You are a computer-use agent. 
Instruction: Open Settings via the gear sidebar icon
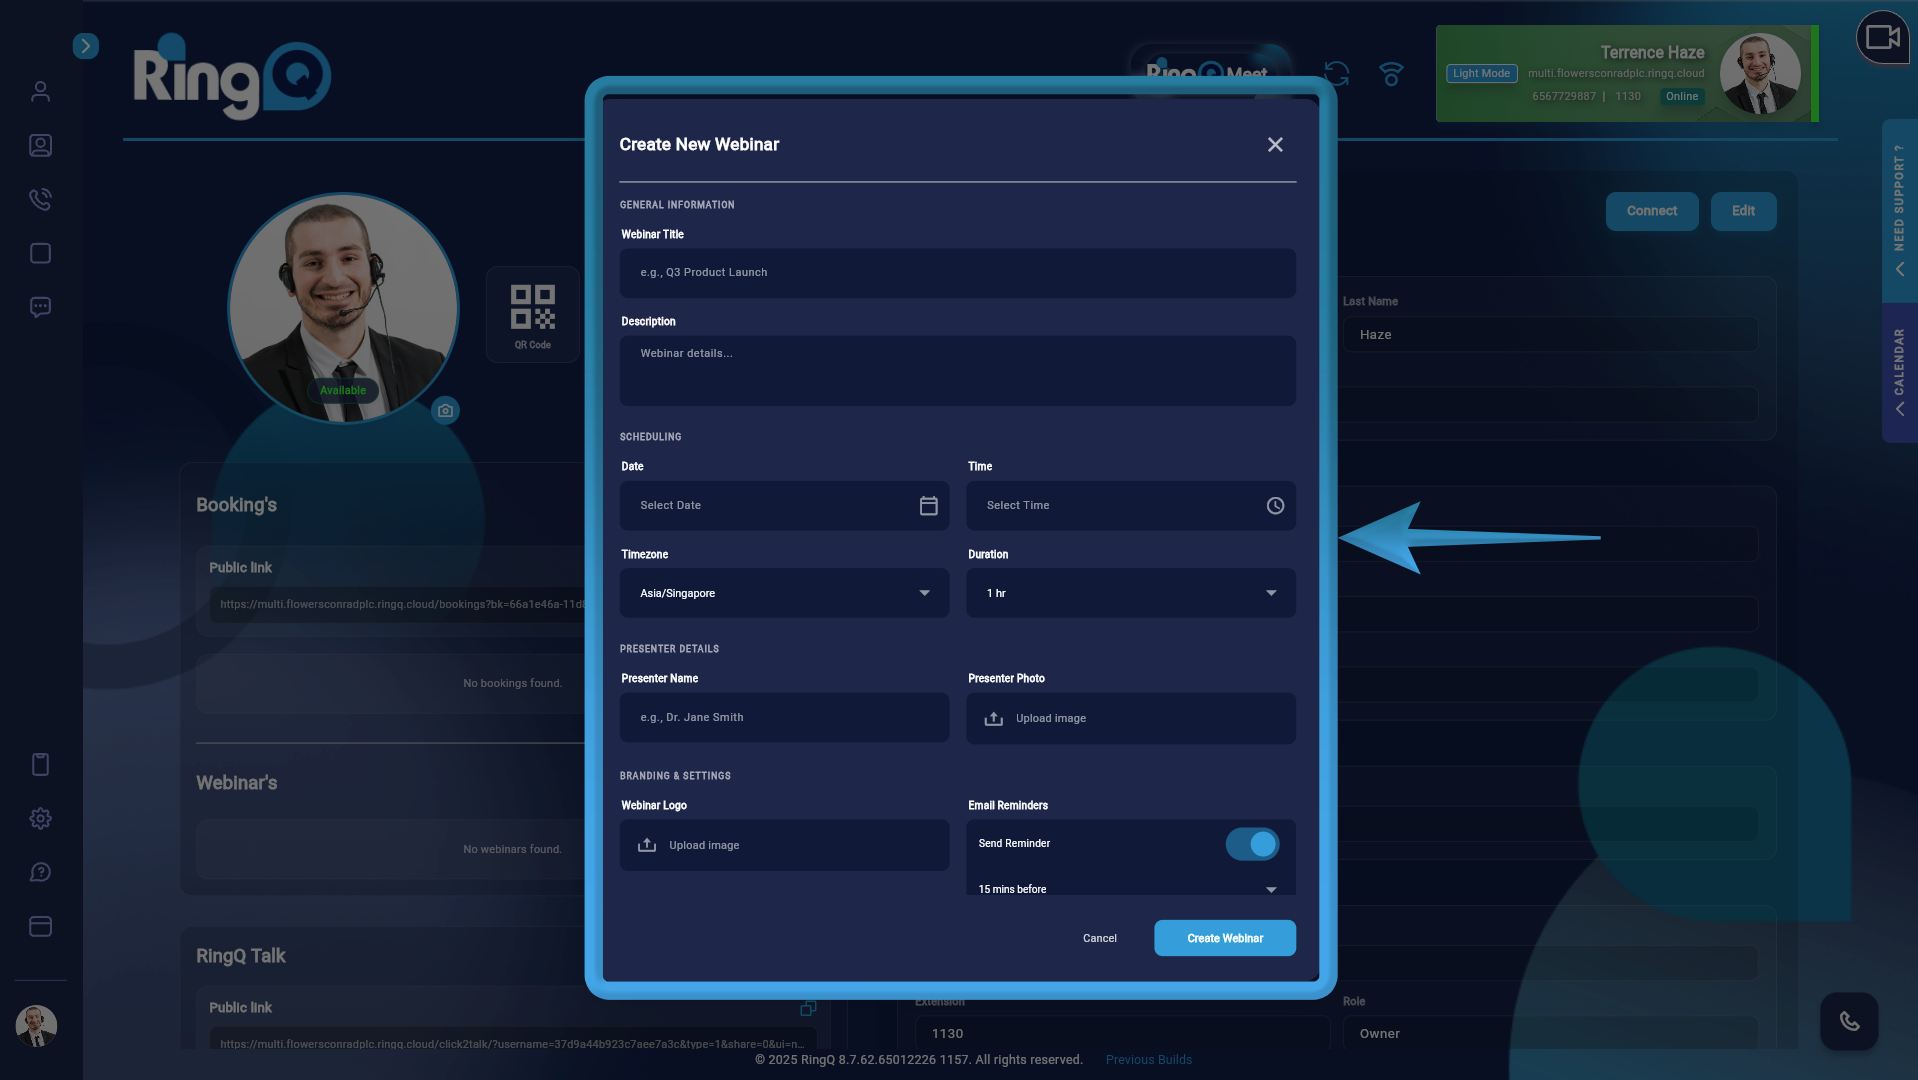pos(40,818)
